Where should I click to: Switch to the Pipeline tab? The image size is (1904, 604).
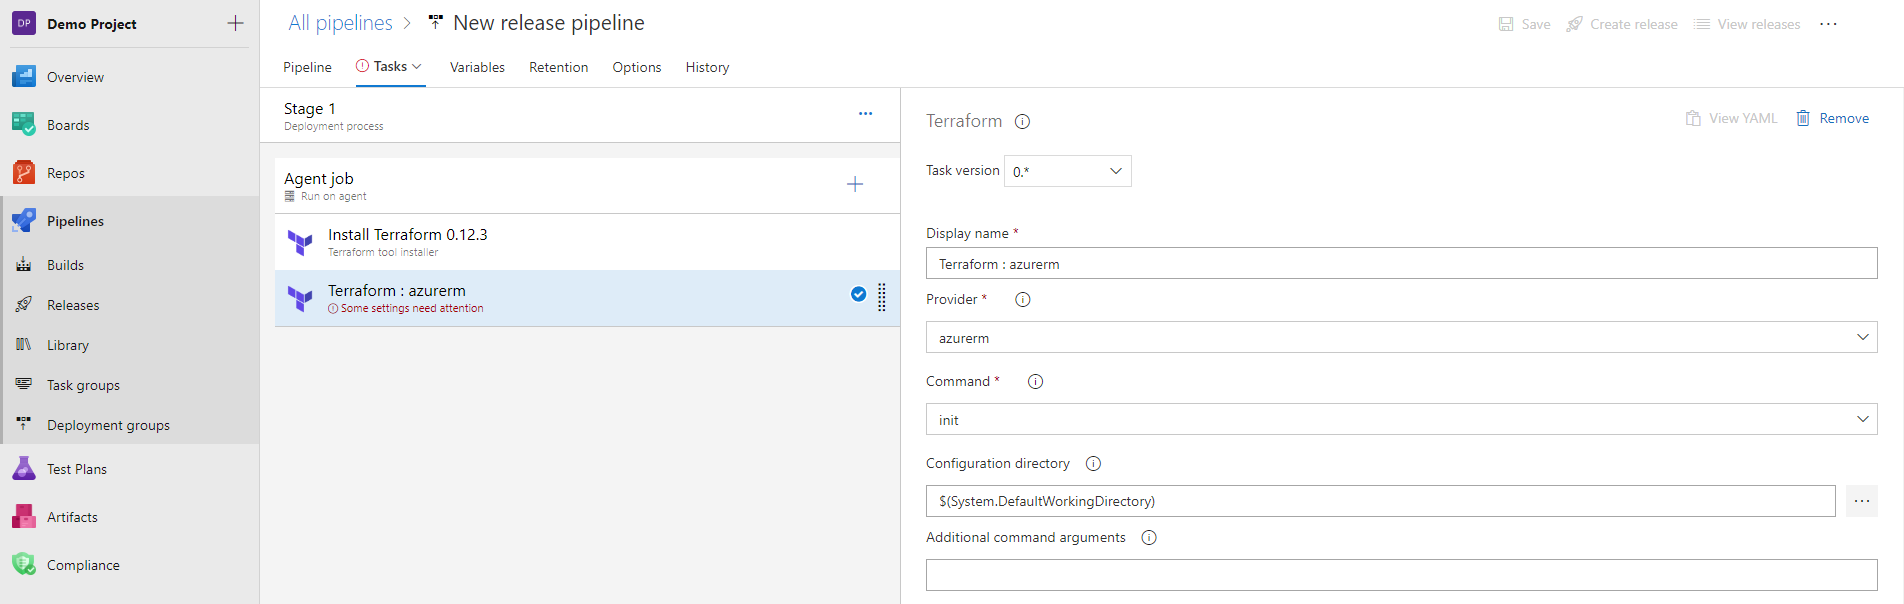[x=307, y=67]
